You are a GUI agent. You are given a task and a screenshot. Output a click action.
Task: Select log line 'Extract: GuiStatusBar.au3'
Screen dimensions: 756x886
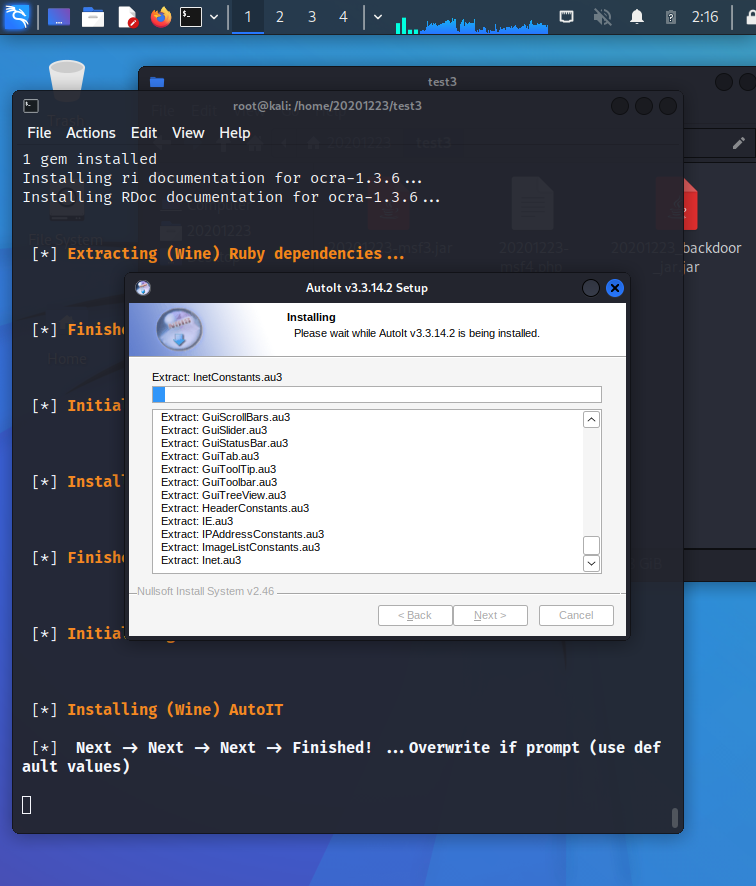point(224,443)
